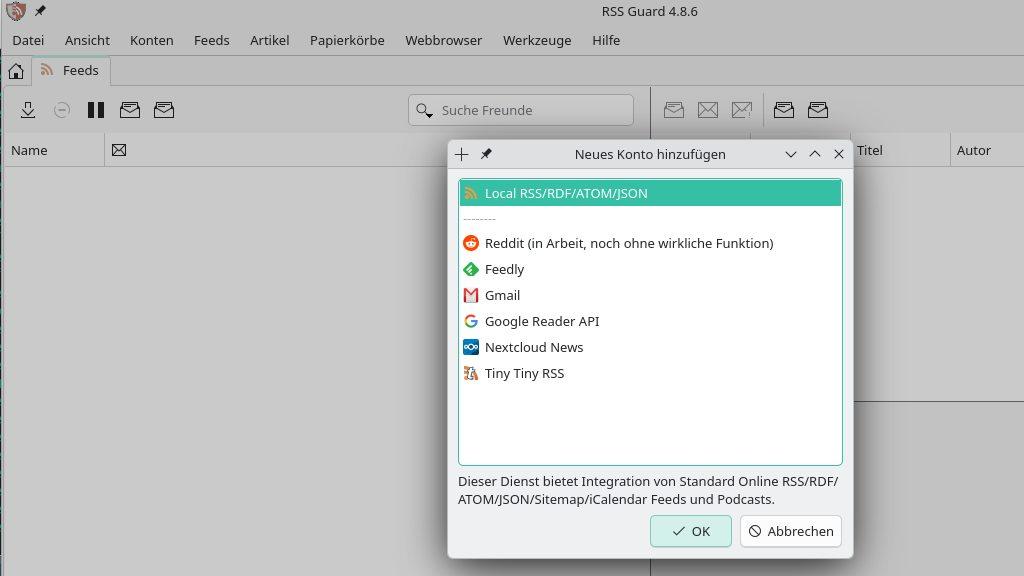Screen dimensions: 1024x576
Task: Confirm account selection with OK
Action: tap(690, 531)
